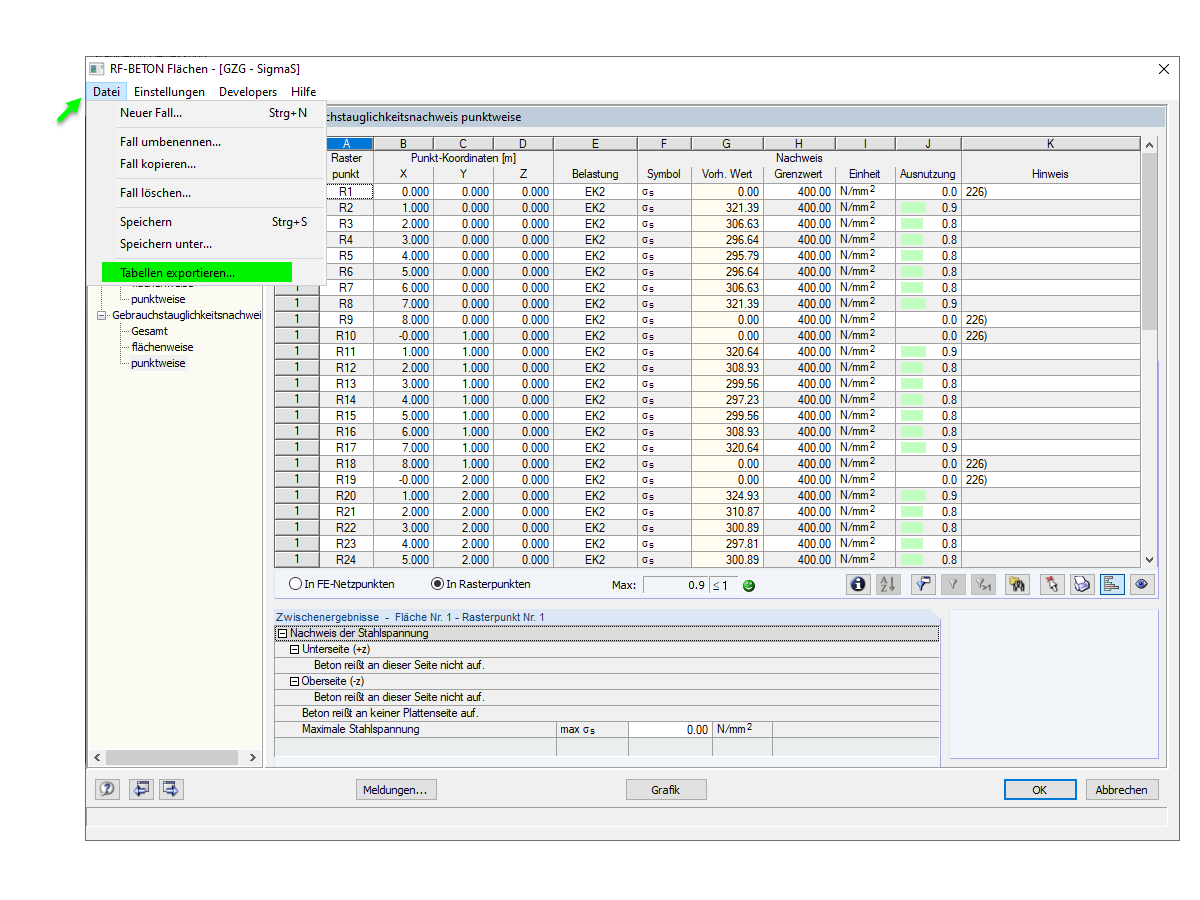Show the result diagram chart icon

[x=1112, y=584]
